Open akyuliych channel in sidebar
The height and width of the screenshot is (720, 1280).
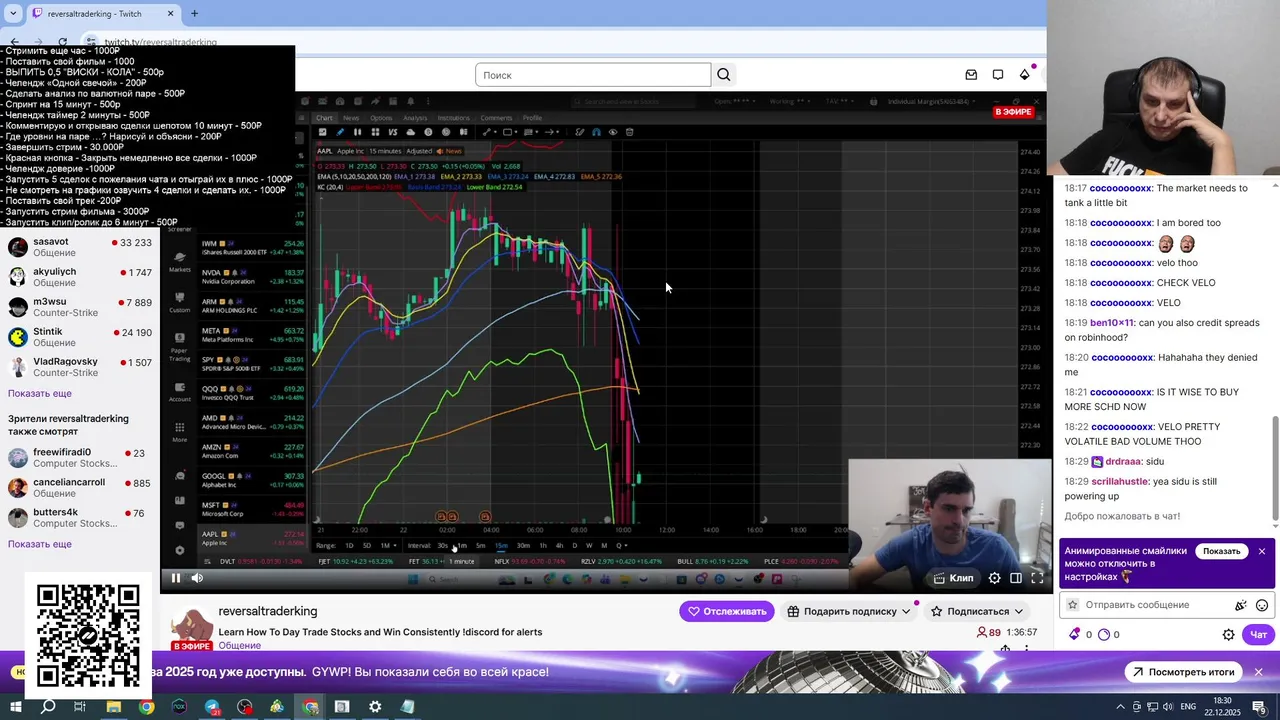[x=80, y=277]
